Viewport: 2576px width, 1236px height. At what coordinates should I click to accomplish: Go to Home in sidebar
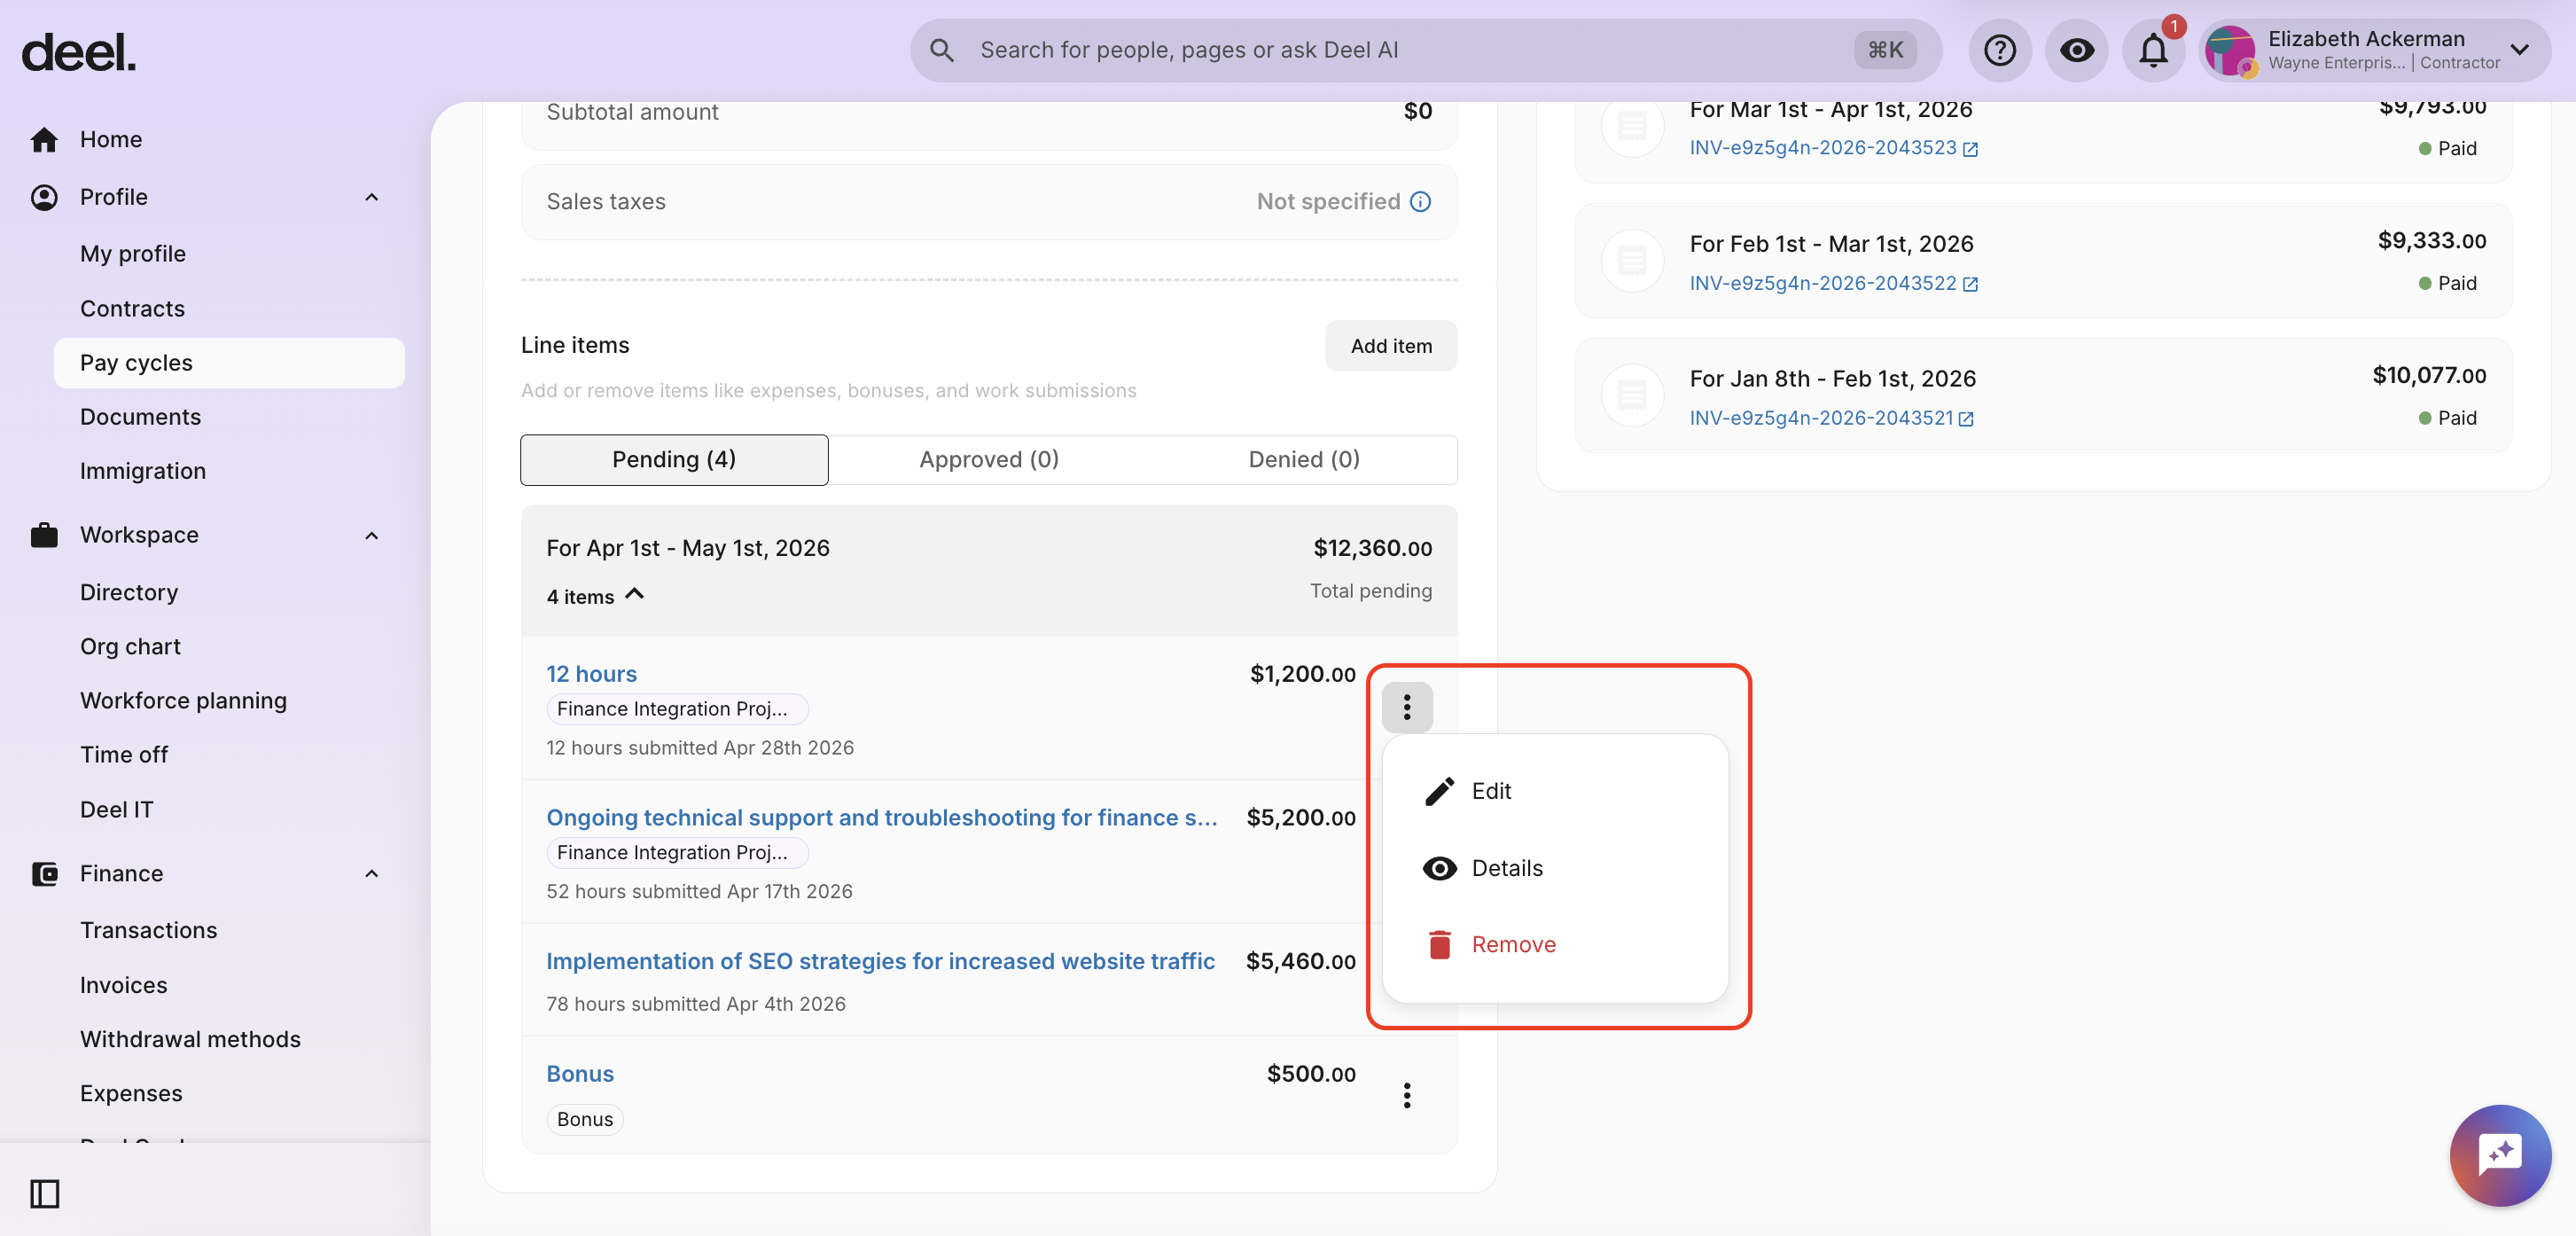[111, 139]
